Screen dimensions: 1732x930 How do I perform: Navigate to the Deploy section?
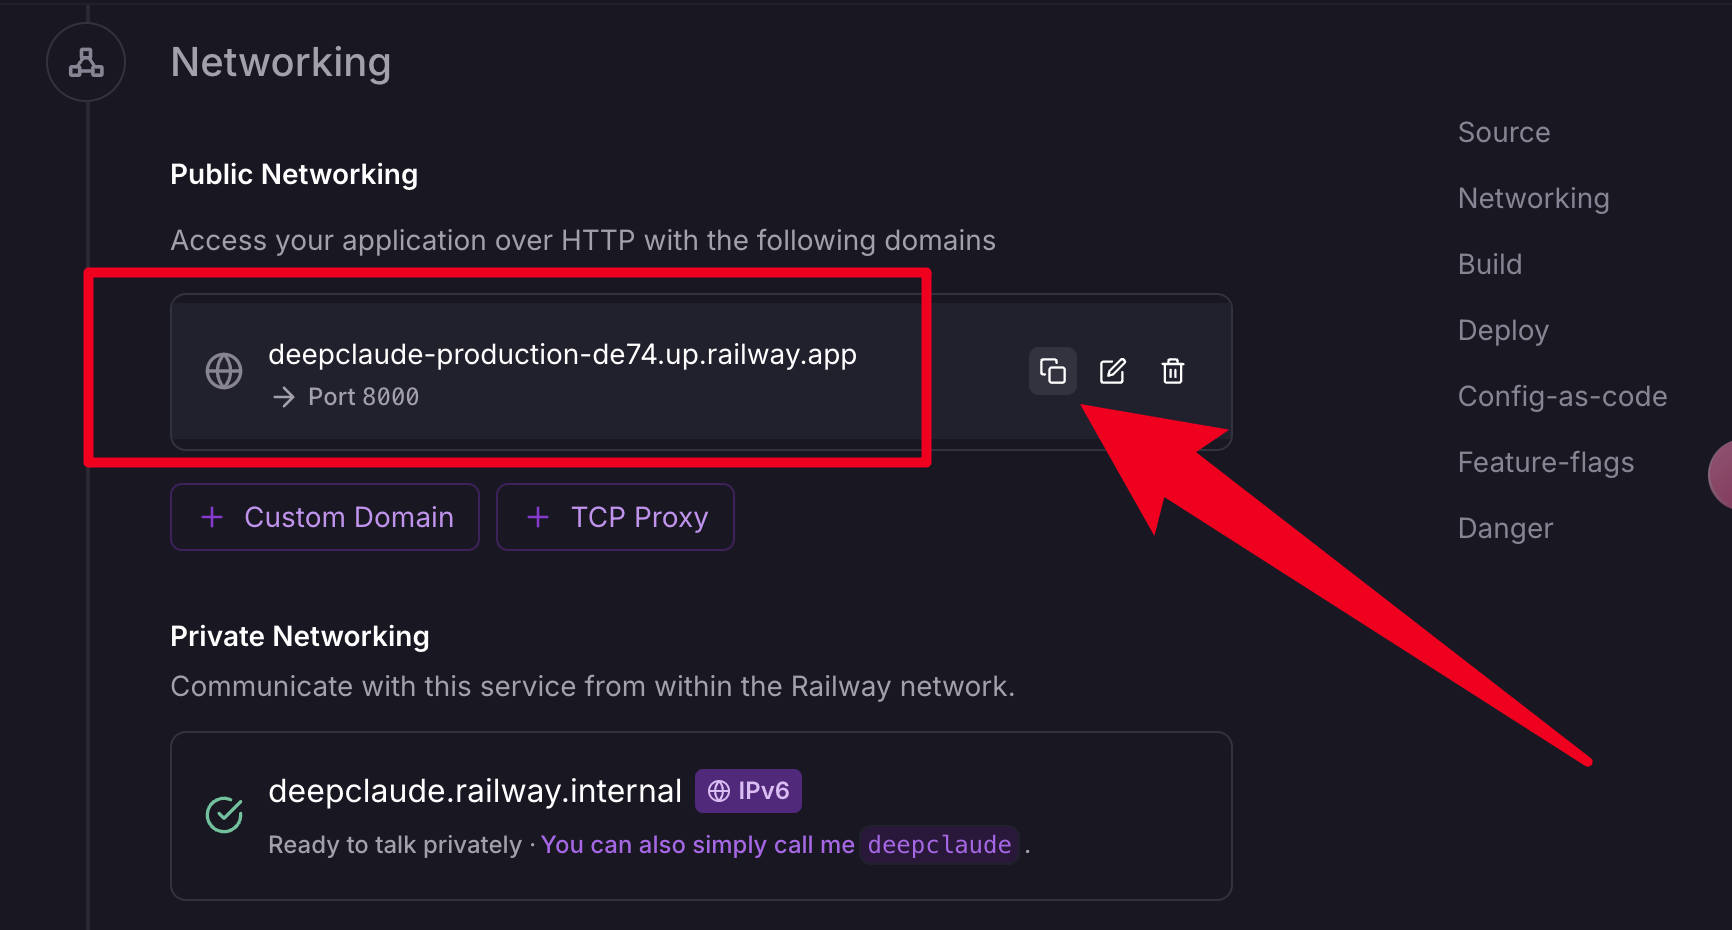click(x=1502, y=330)
